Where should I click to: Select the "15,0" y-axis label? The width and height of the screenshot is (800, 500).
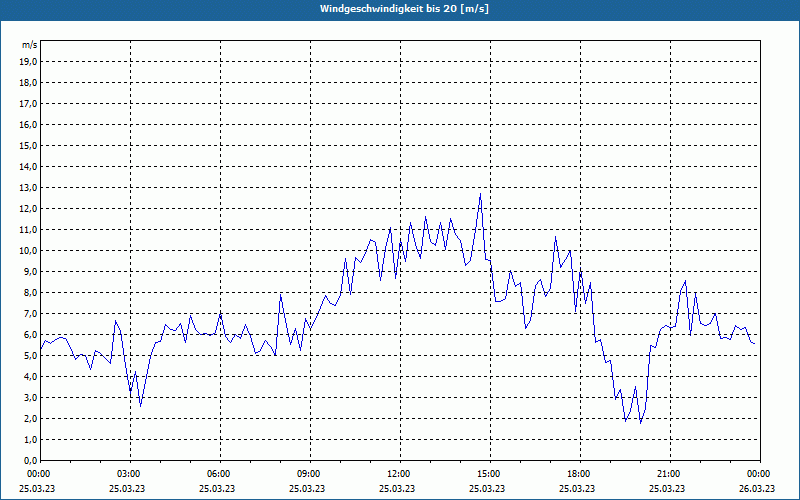click(29, 145)
